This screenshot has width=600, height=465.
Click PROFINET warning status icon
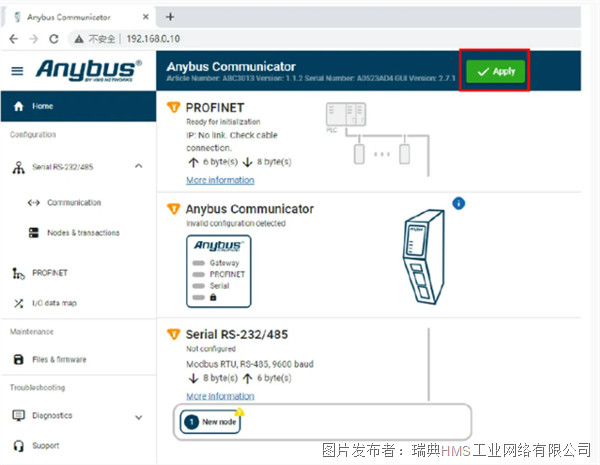coord(174,108)
